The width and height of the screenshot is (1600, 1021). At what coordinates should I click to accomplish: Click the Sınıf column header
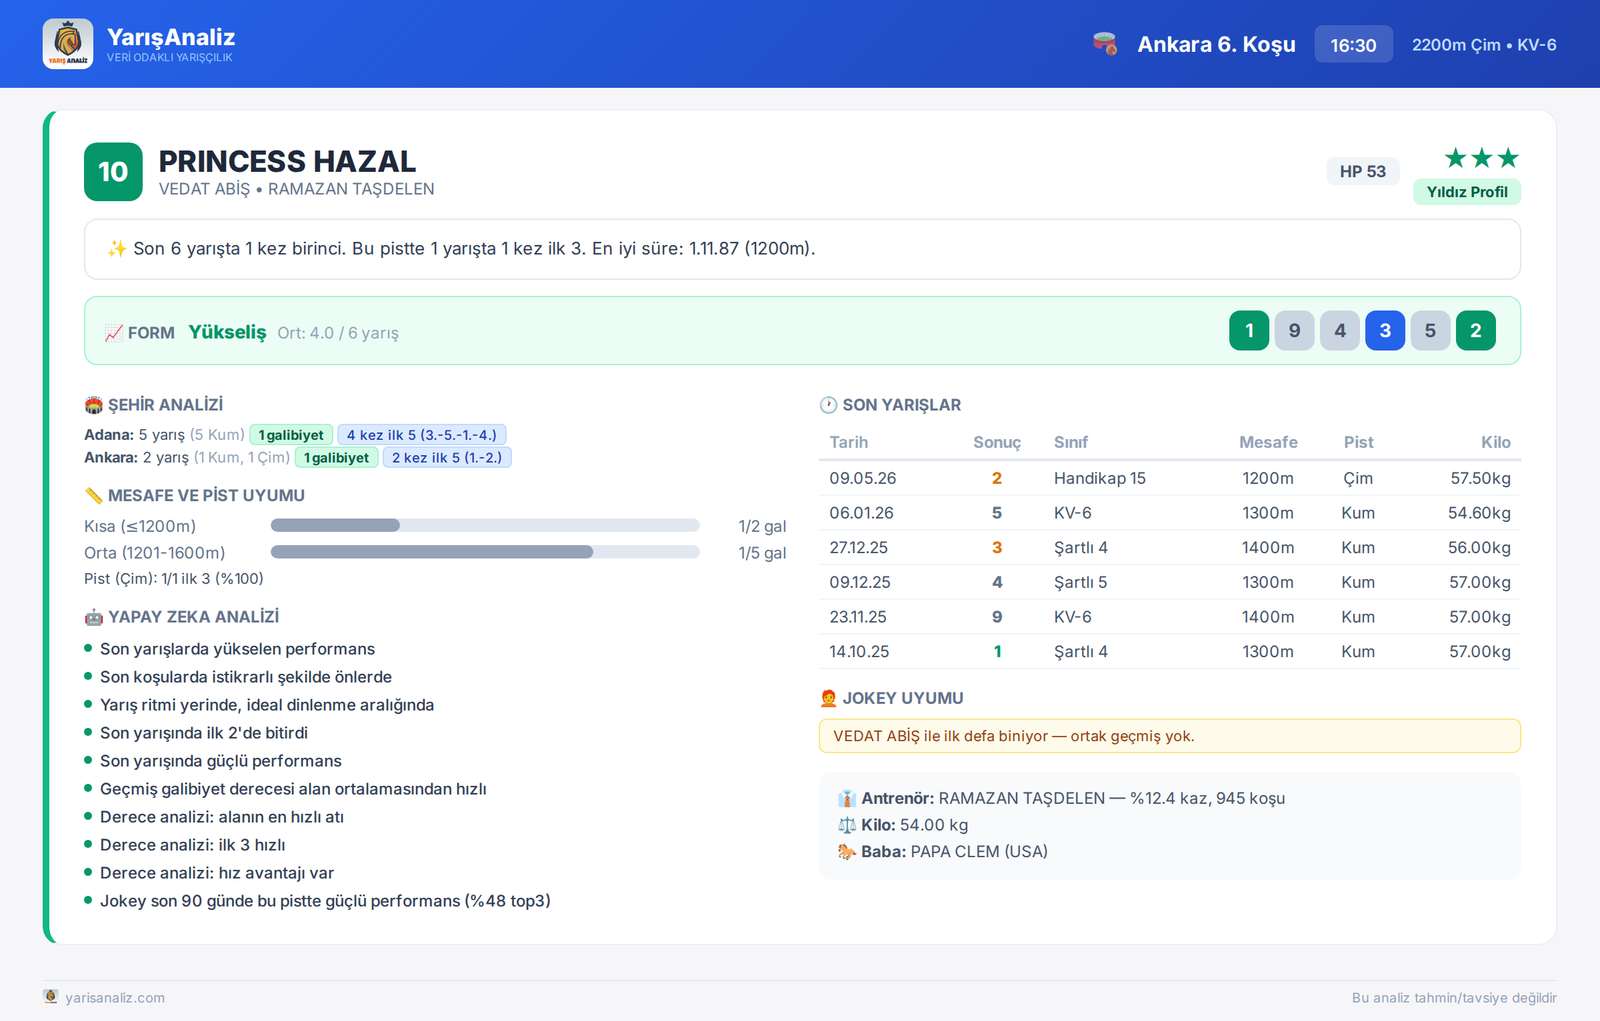(1071, 442)
